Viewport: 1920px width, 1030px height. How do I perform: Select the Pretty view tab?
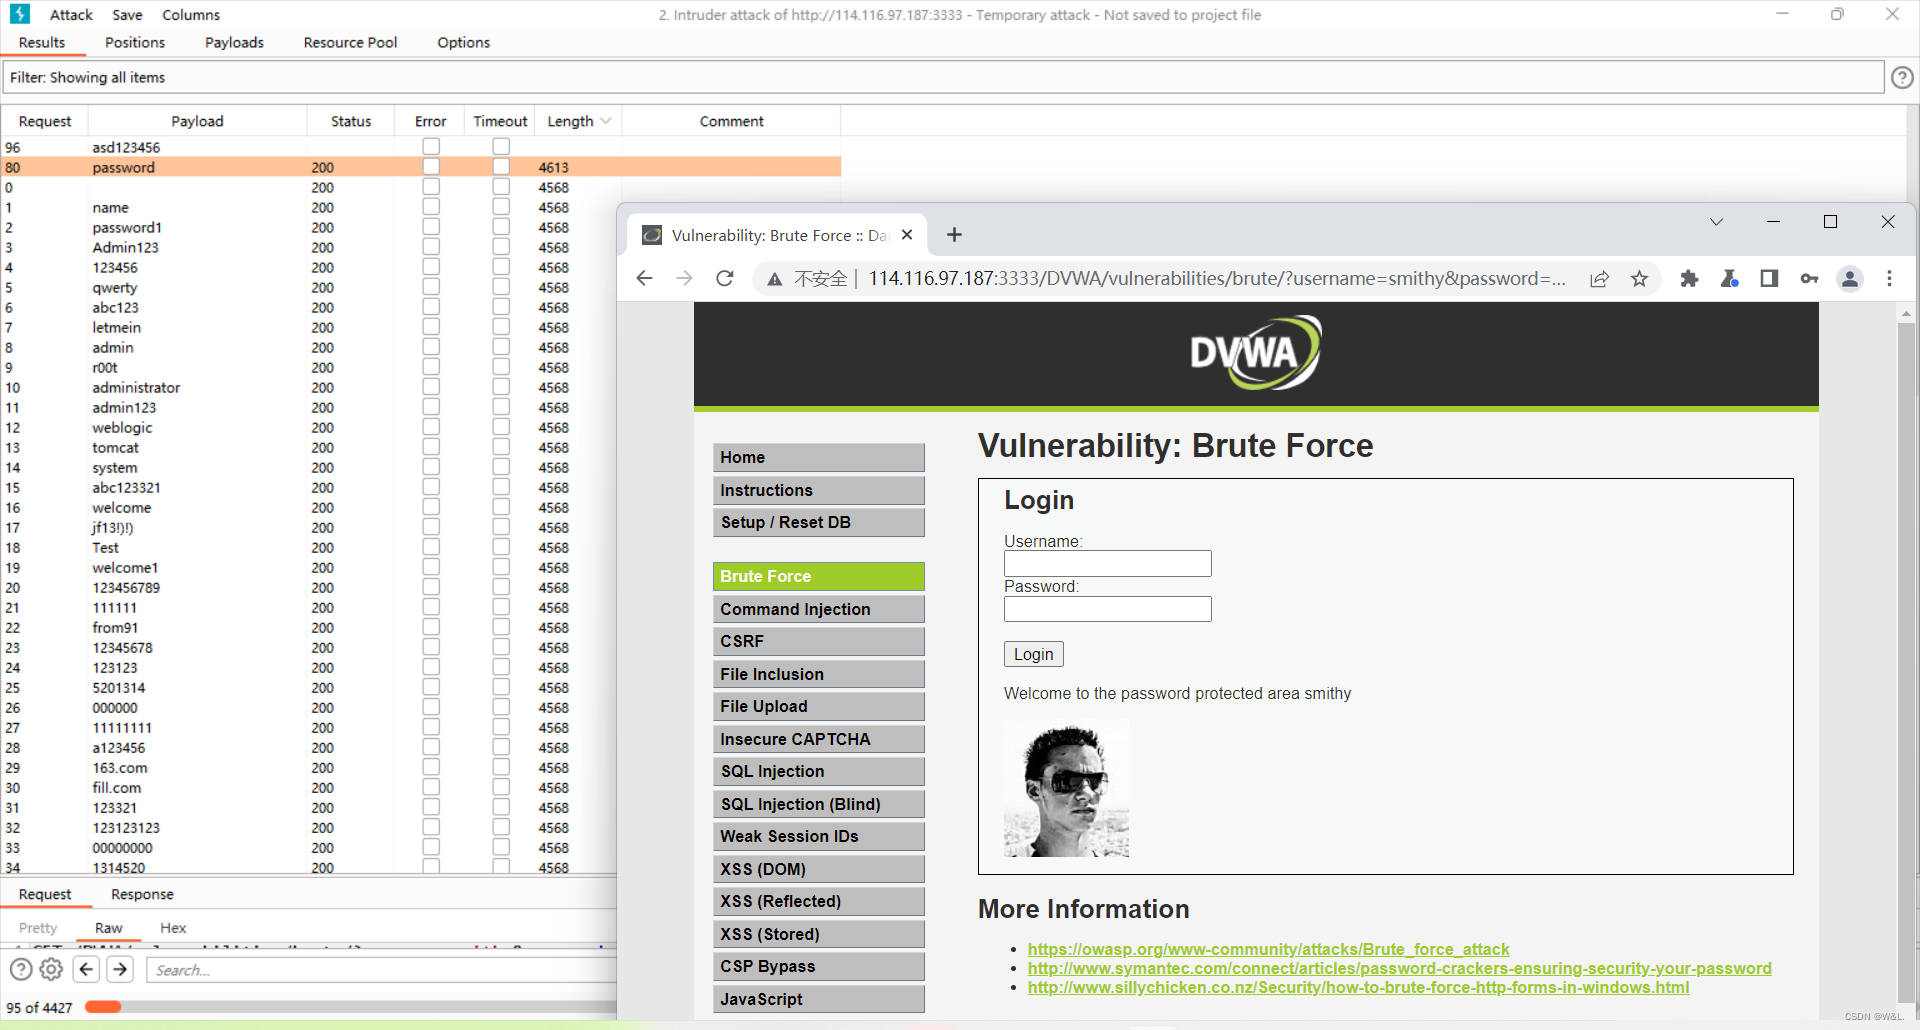click(x=38, y=928)
